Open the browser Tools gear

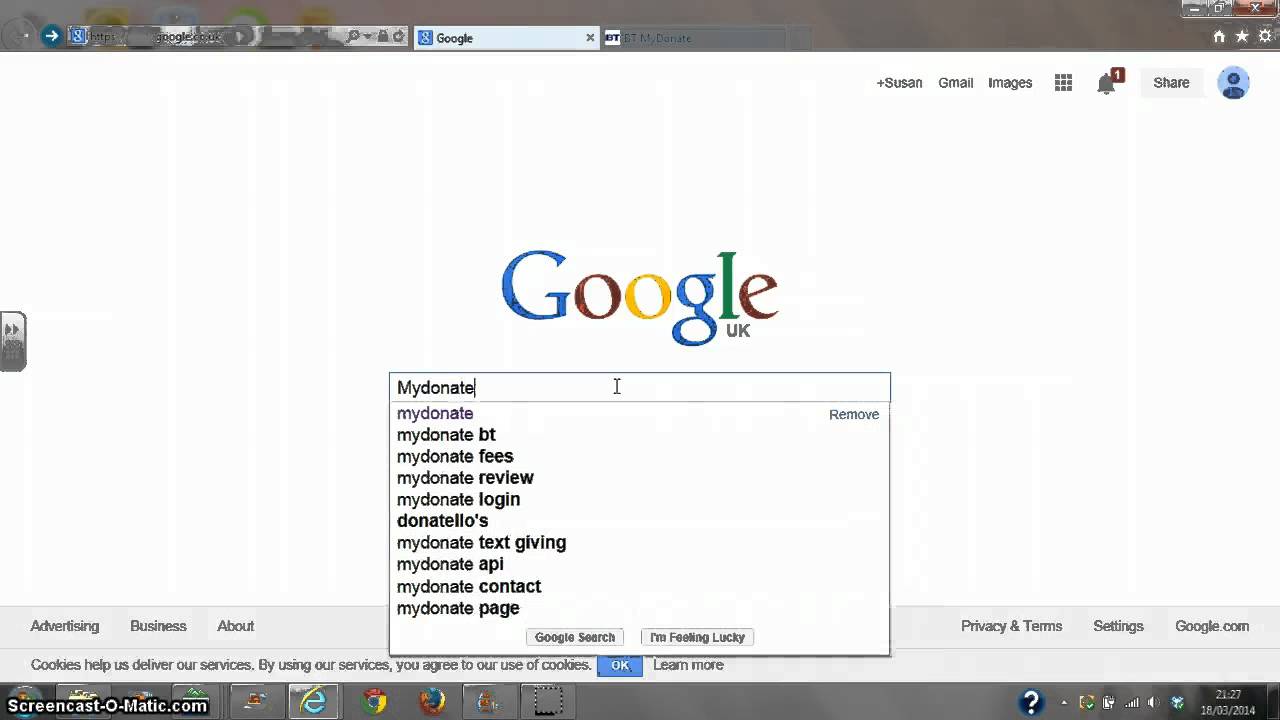pos(1265,36)
